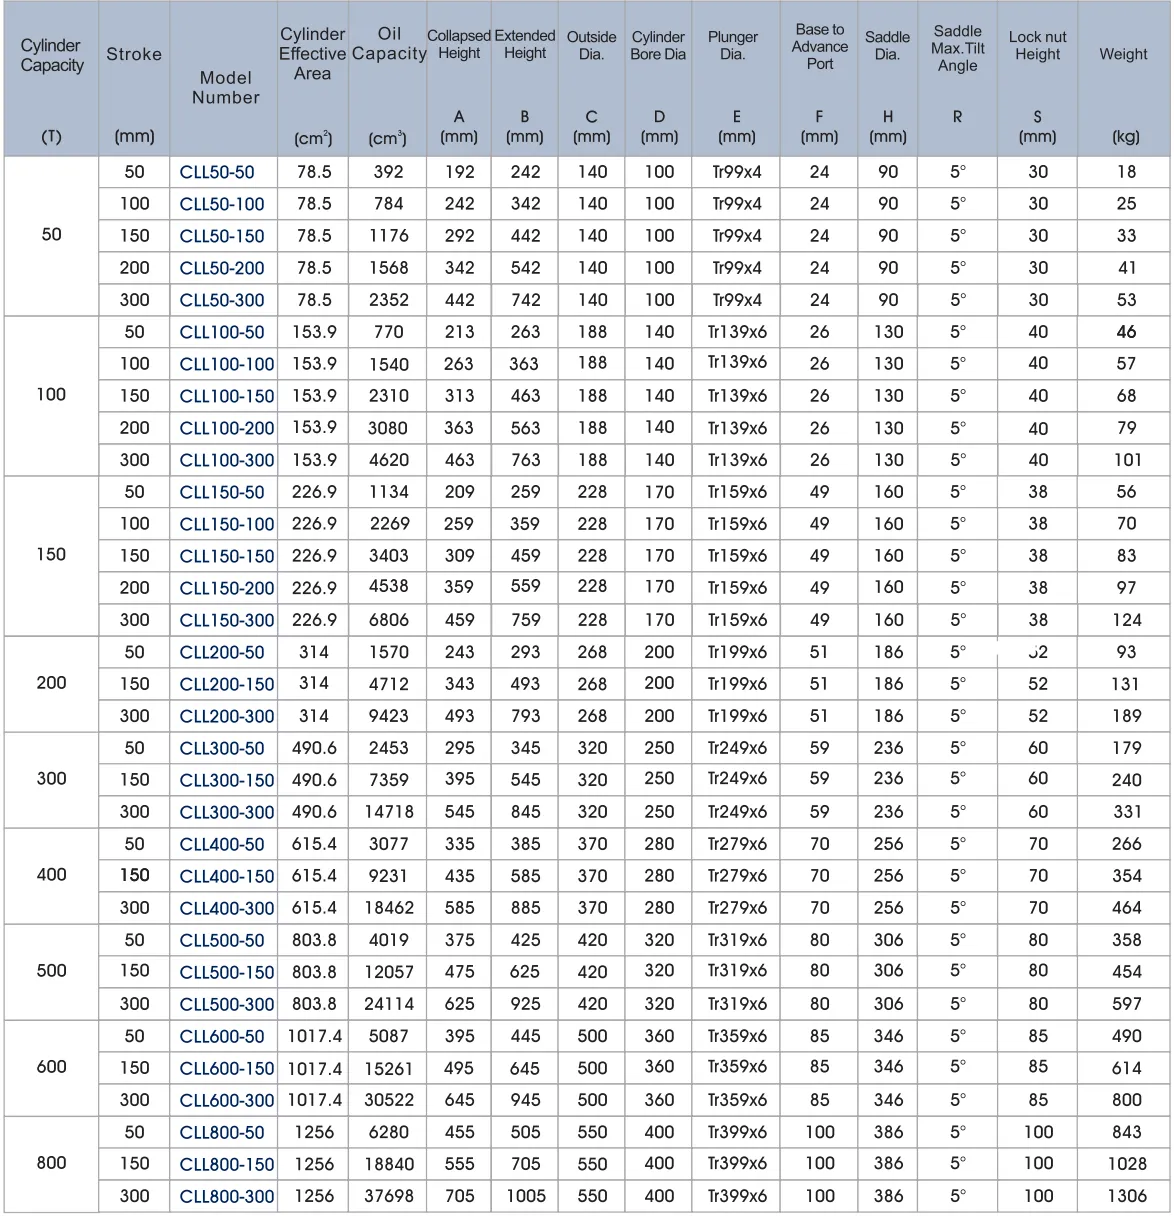Image resolution: width=1174 pixels, height=1219 pixels.
Task: Select the CLL400-150 model link
Action: point(226,876)
